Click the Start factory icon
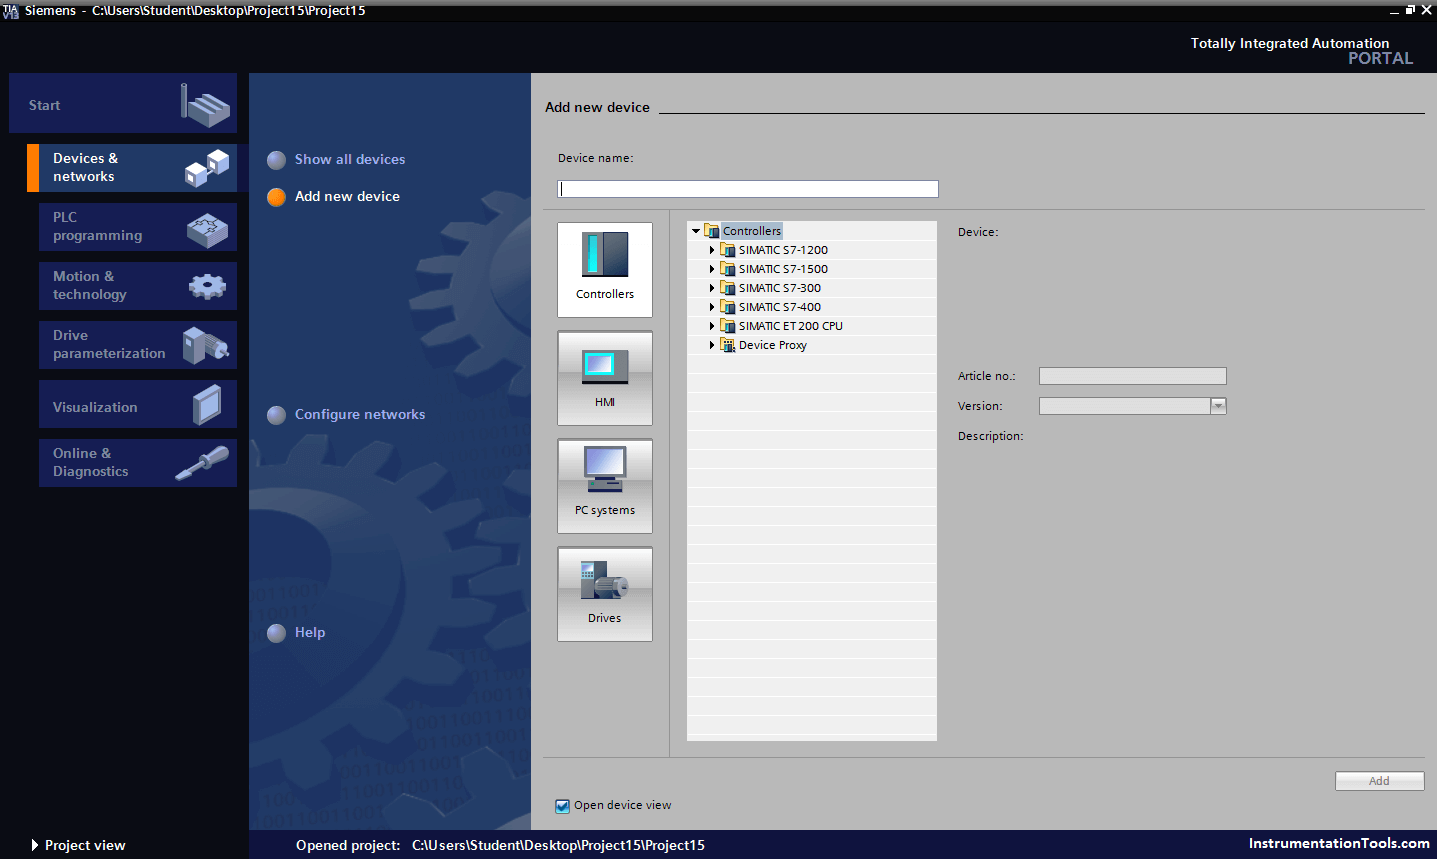The image size is (1437, 859). coord(205,105)
